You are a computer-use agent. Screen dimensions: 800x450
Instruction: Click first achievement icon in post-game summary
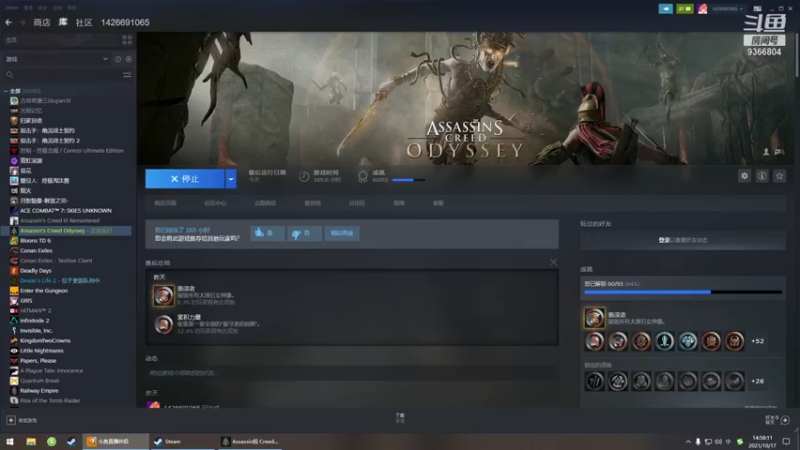point(163,295)
